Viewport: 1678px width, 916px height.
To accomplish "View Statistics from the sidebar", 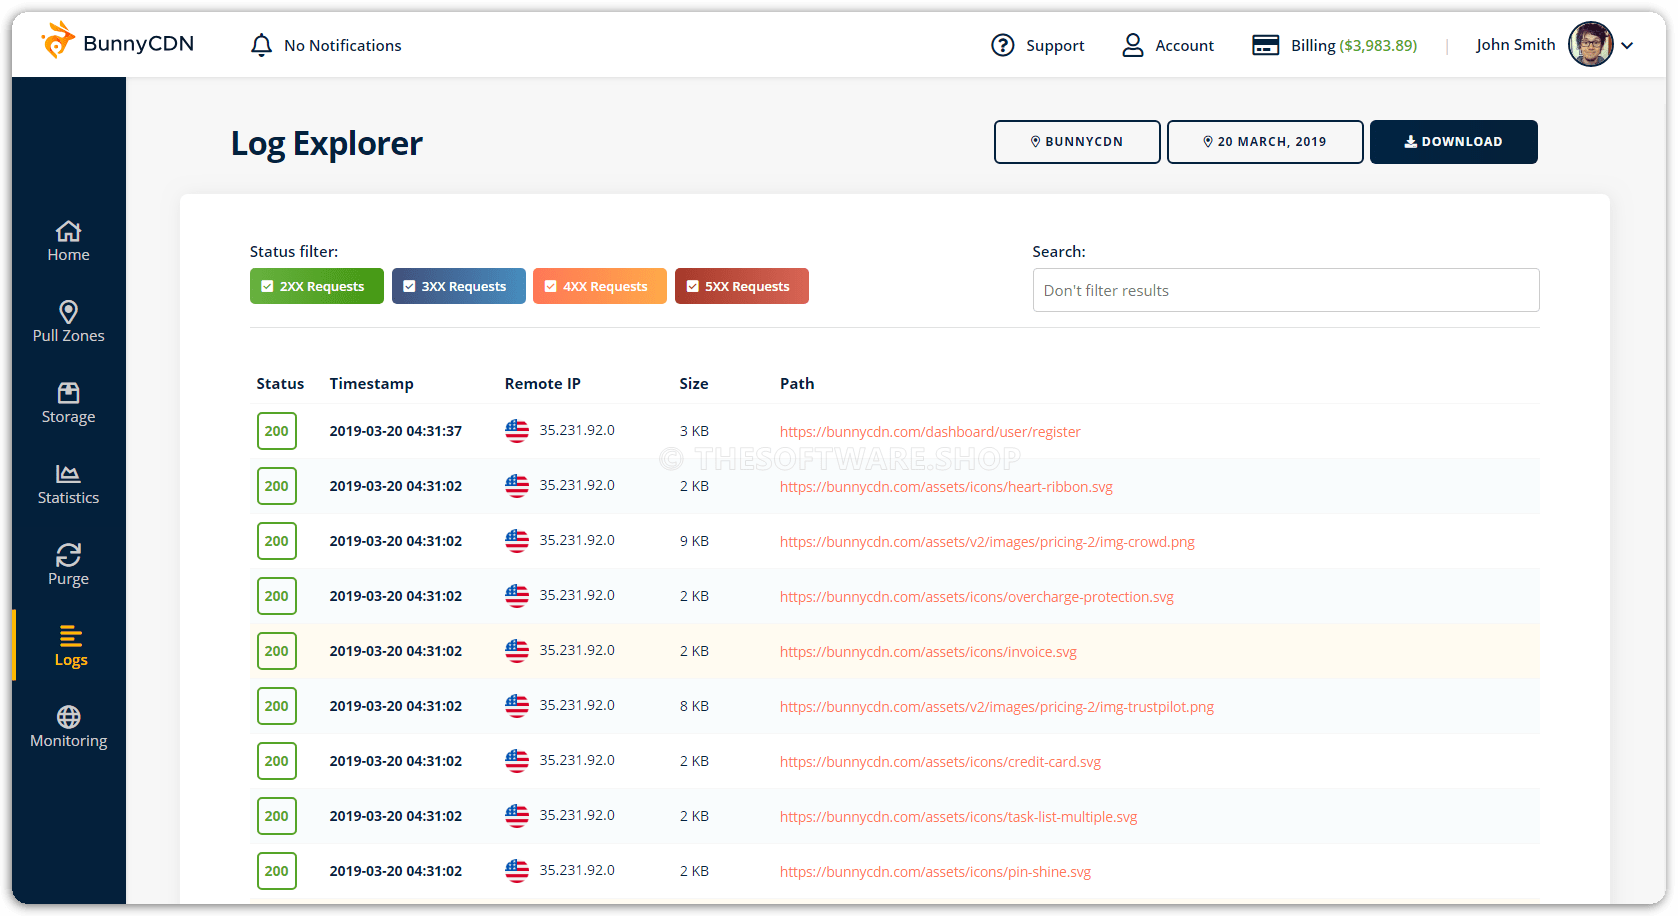I will pos(68,484).
